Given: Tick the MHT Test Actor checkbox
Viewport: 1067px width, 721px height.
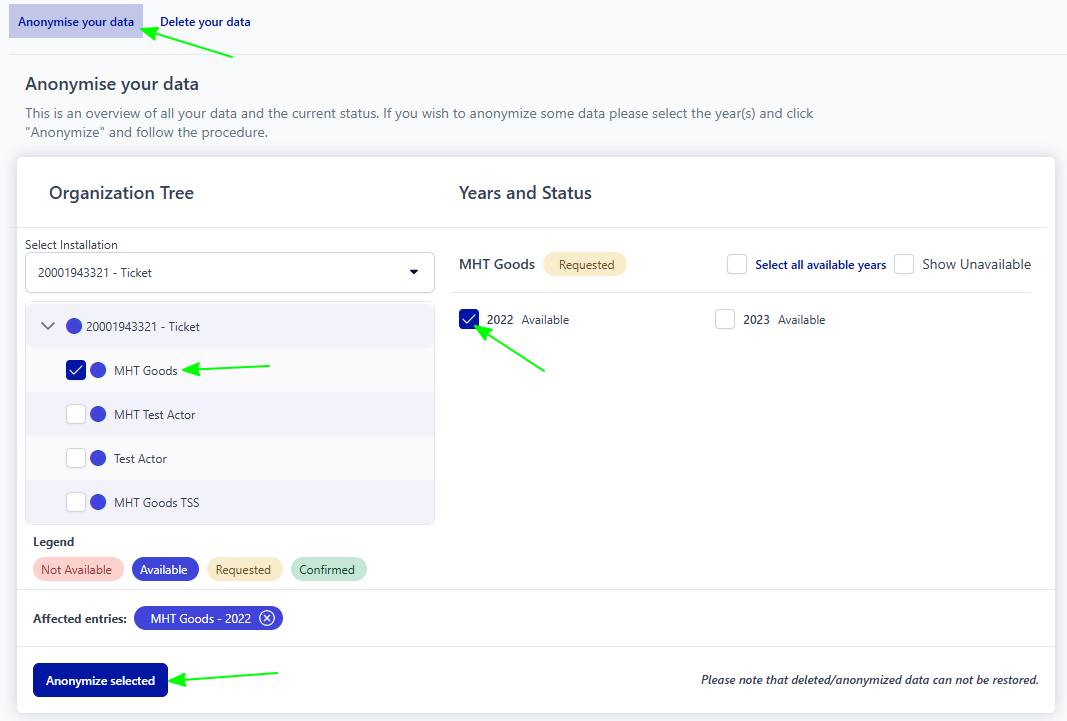Looking at the screenshot, I should coord(76,414).
